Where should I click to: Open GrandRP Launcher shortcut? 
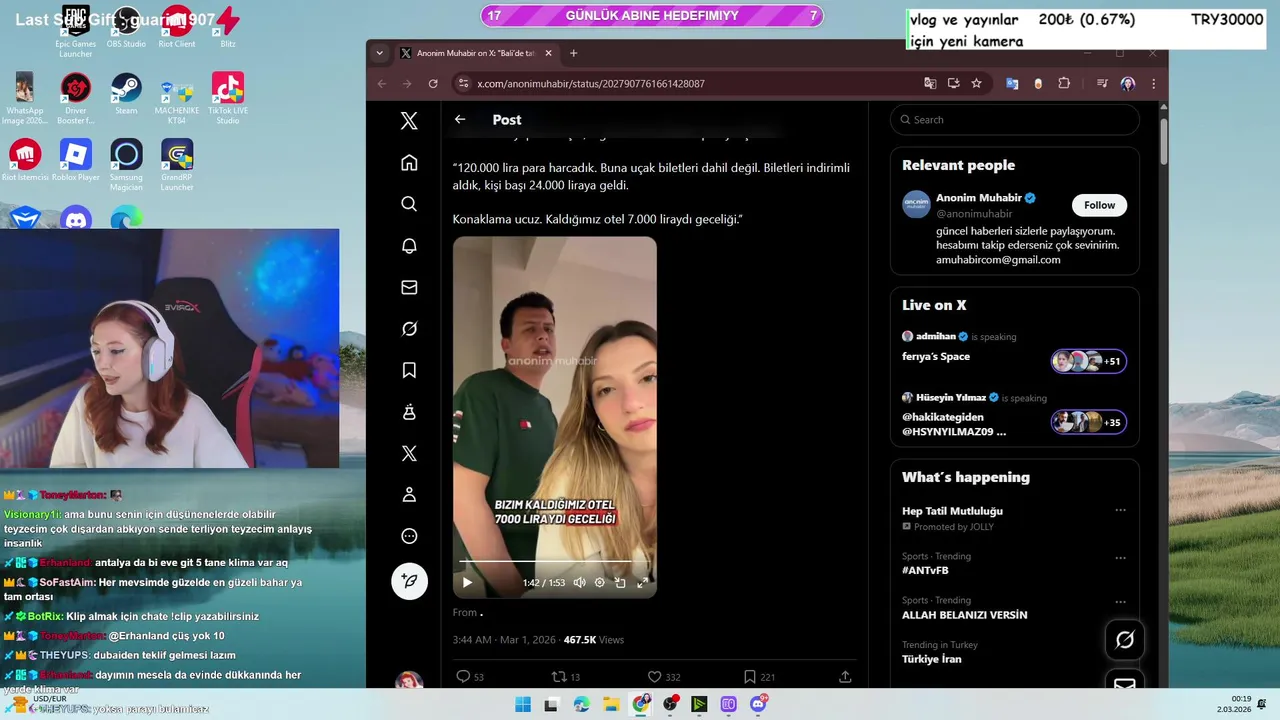[177, 165]
